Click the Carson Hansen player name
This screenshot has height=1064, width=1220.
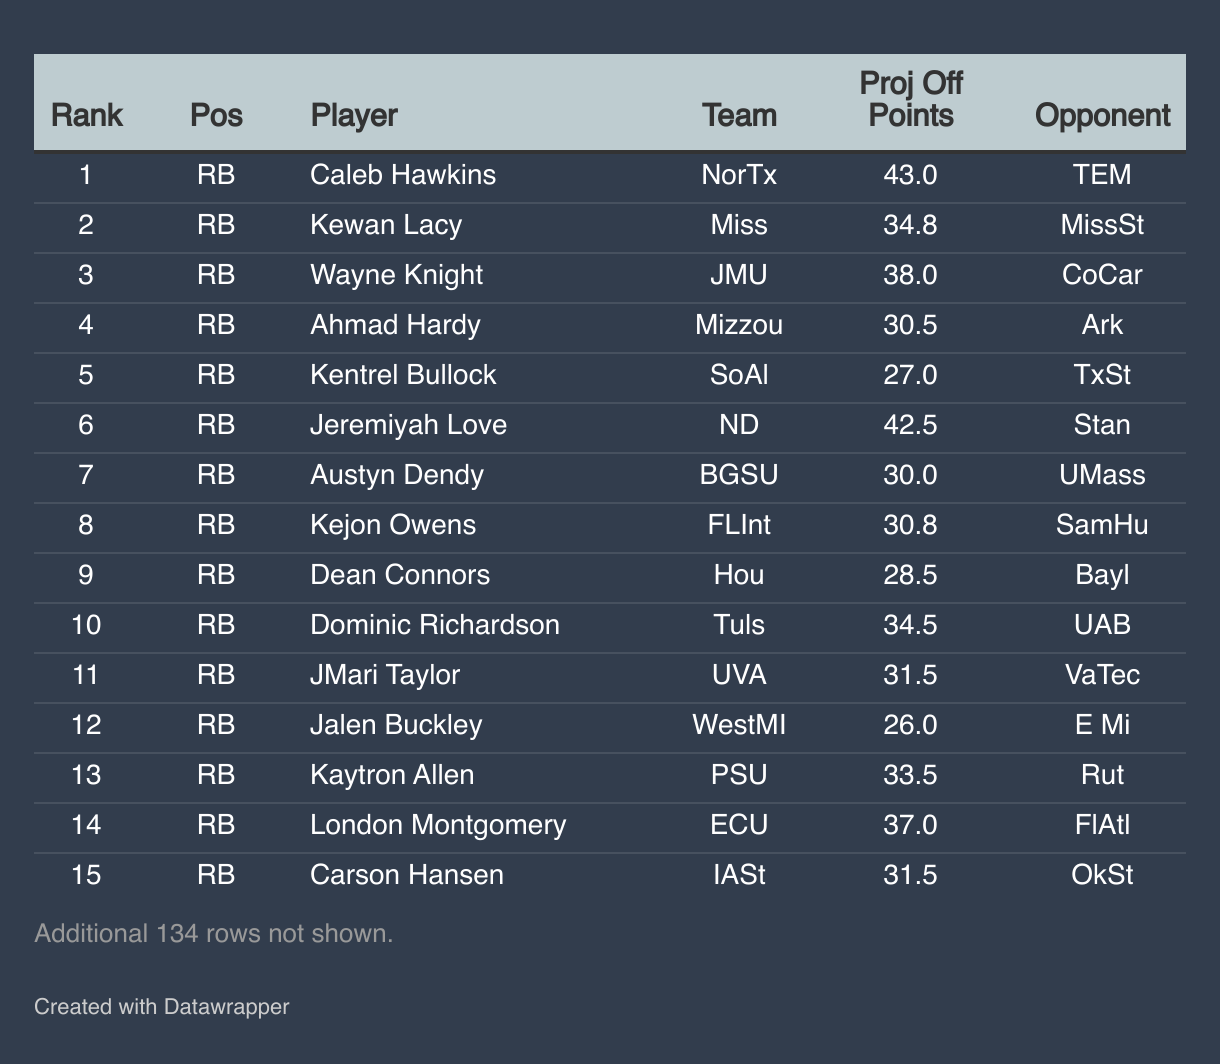click(407, 875)
